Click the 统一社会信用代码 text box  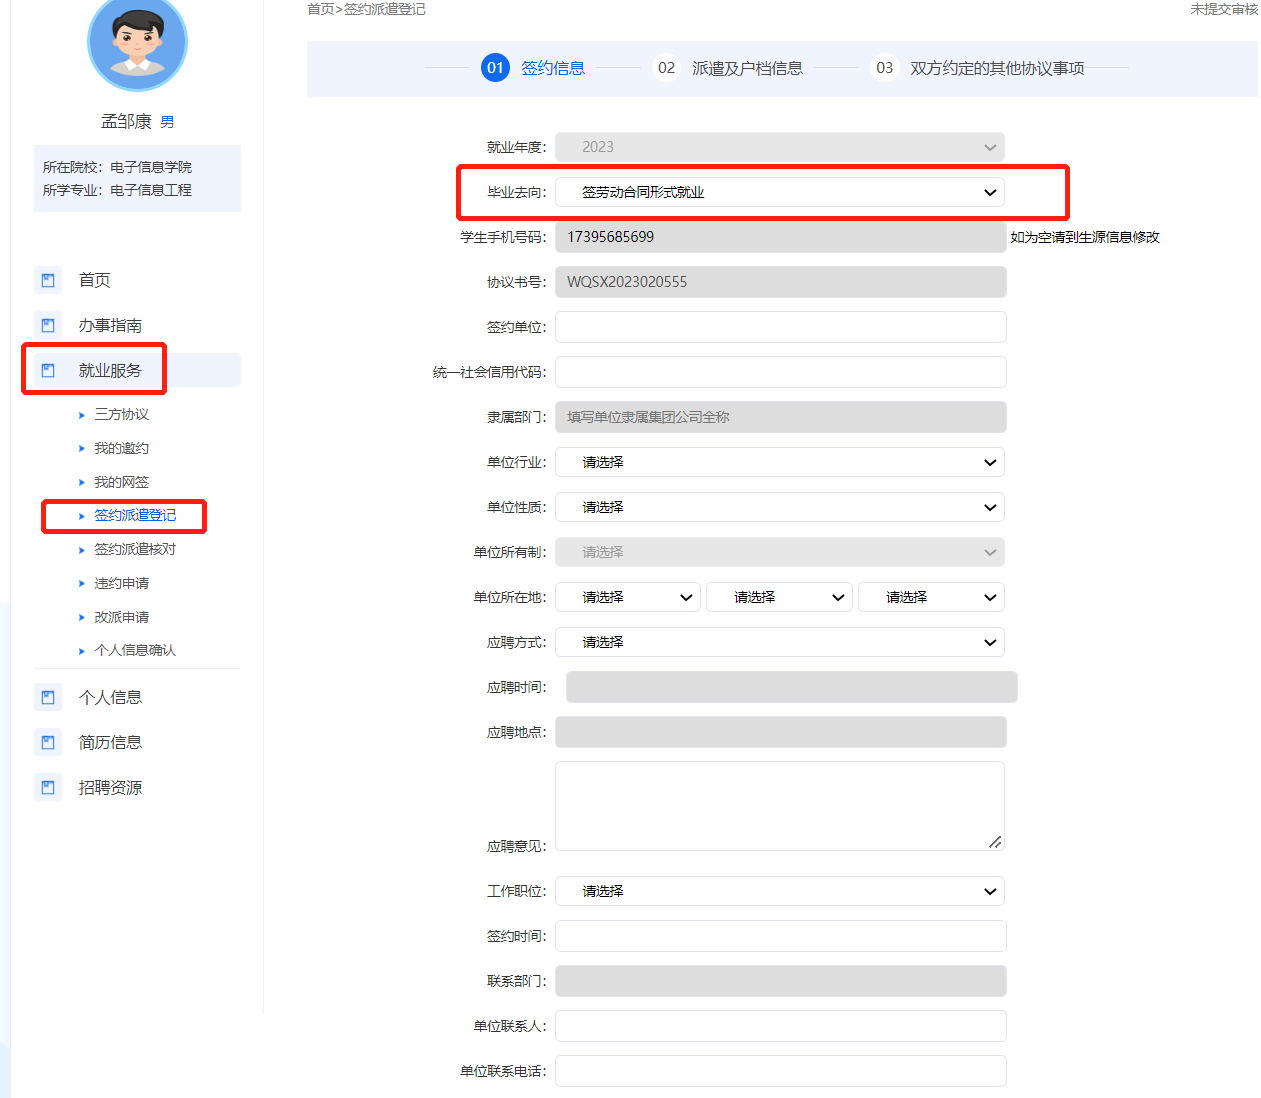780,372
